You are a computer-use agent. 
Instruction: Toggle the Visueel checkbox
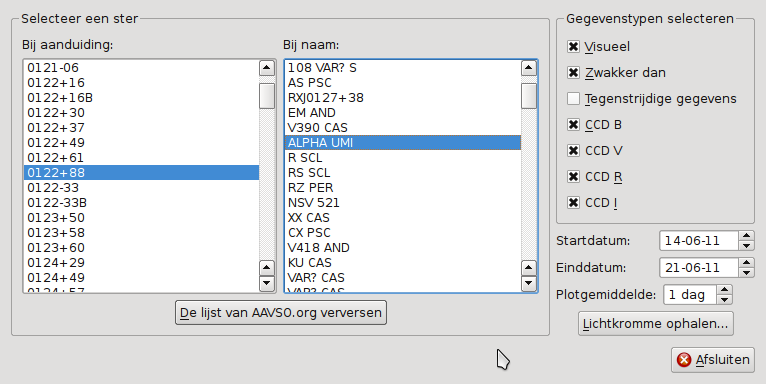(x=574, y=46)
